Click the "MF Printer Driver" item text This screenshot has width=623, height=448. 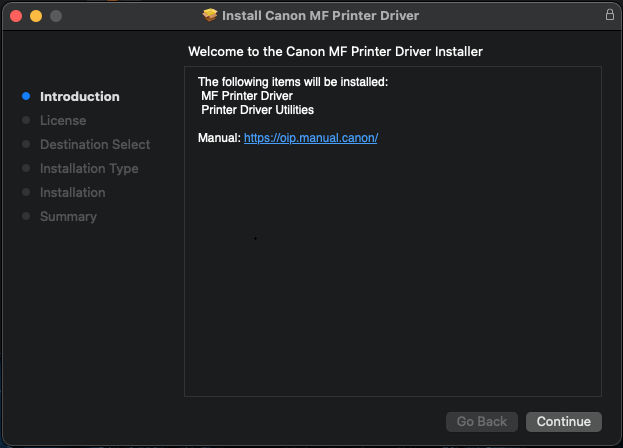pos(247,96)
